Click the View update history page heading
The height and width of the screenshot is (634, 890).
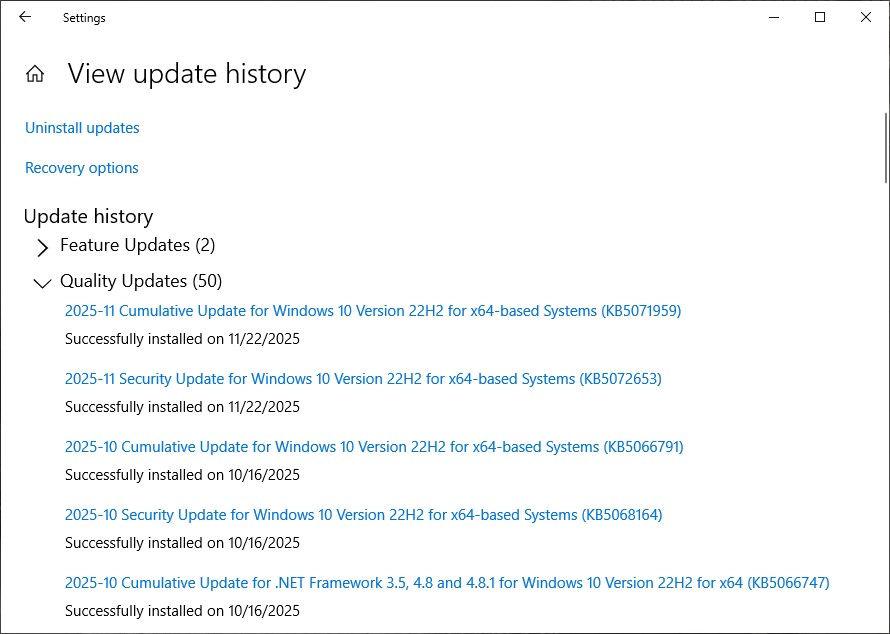(187, 74)
